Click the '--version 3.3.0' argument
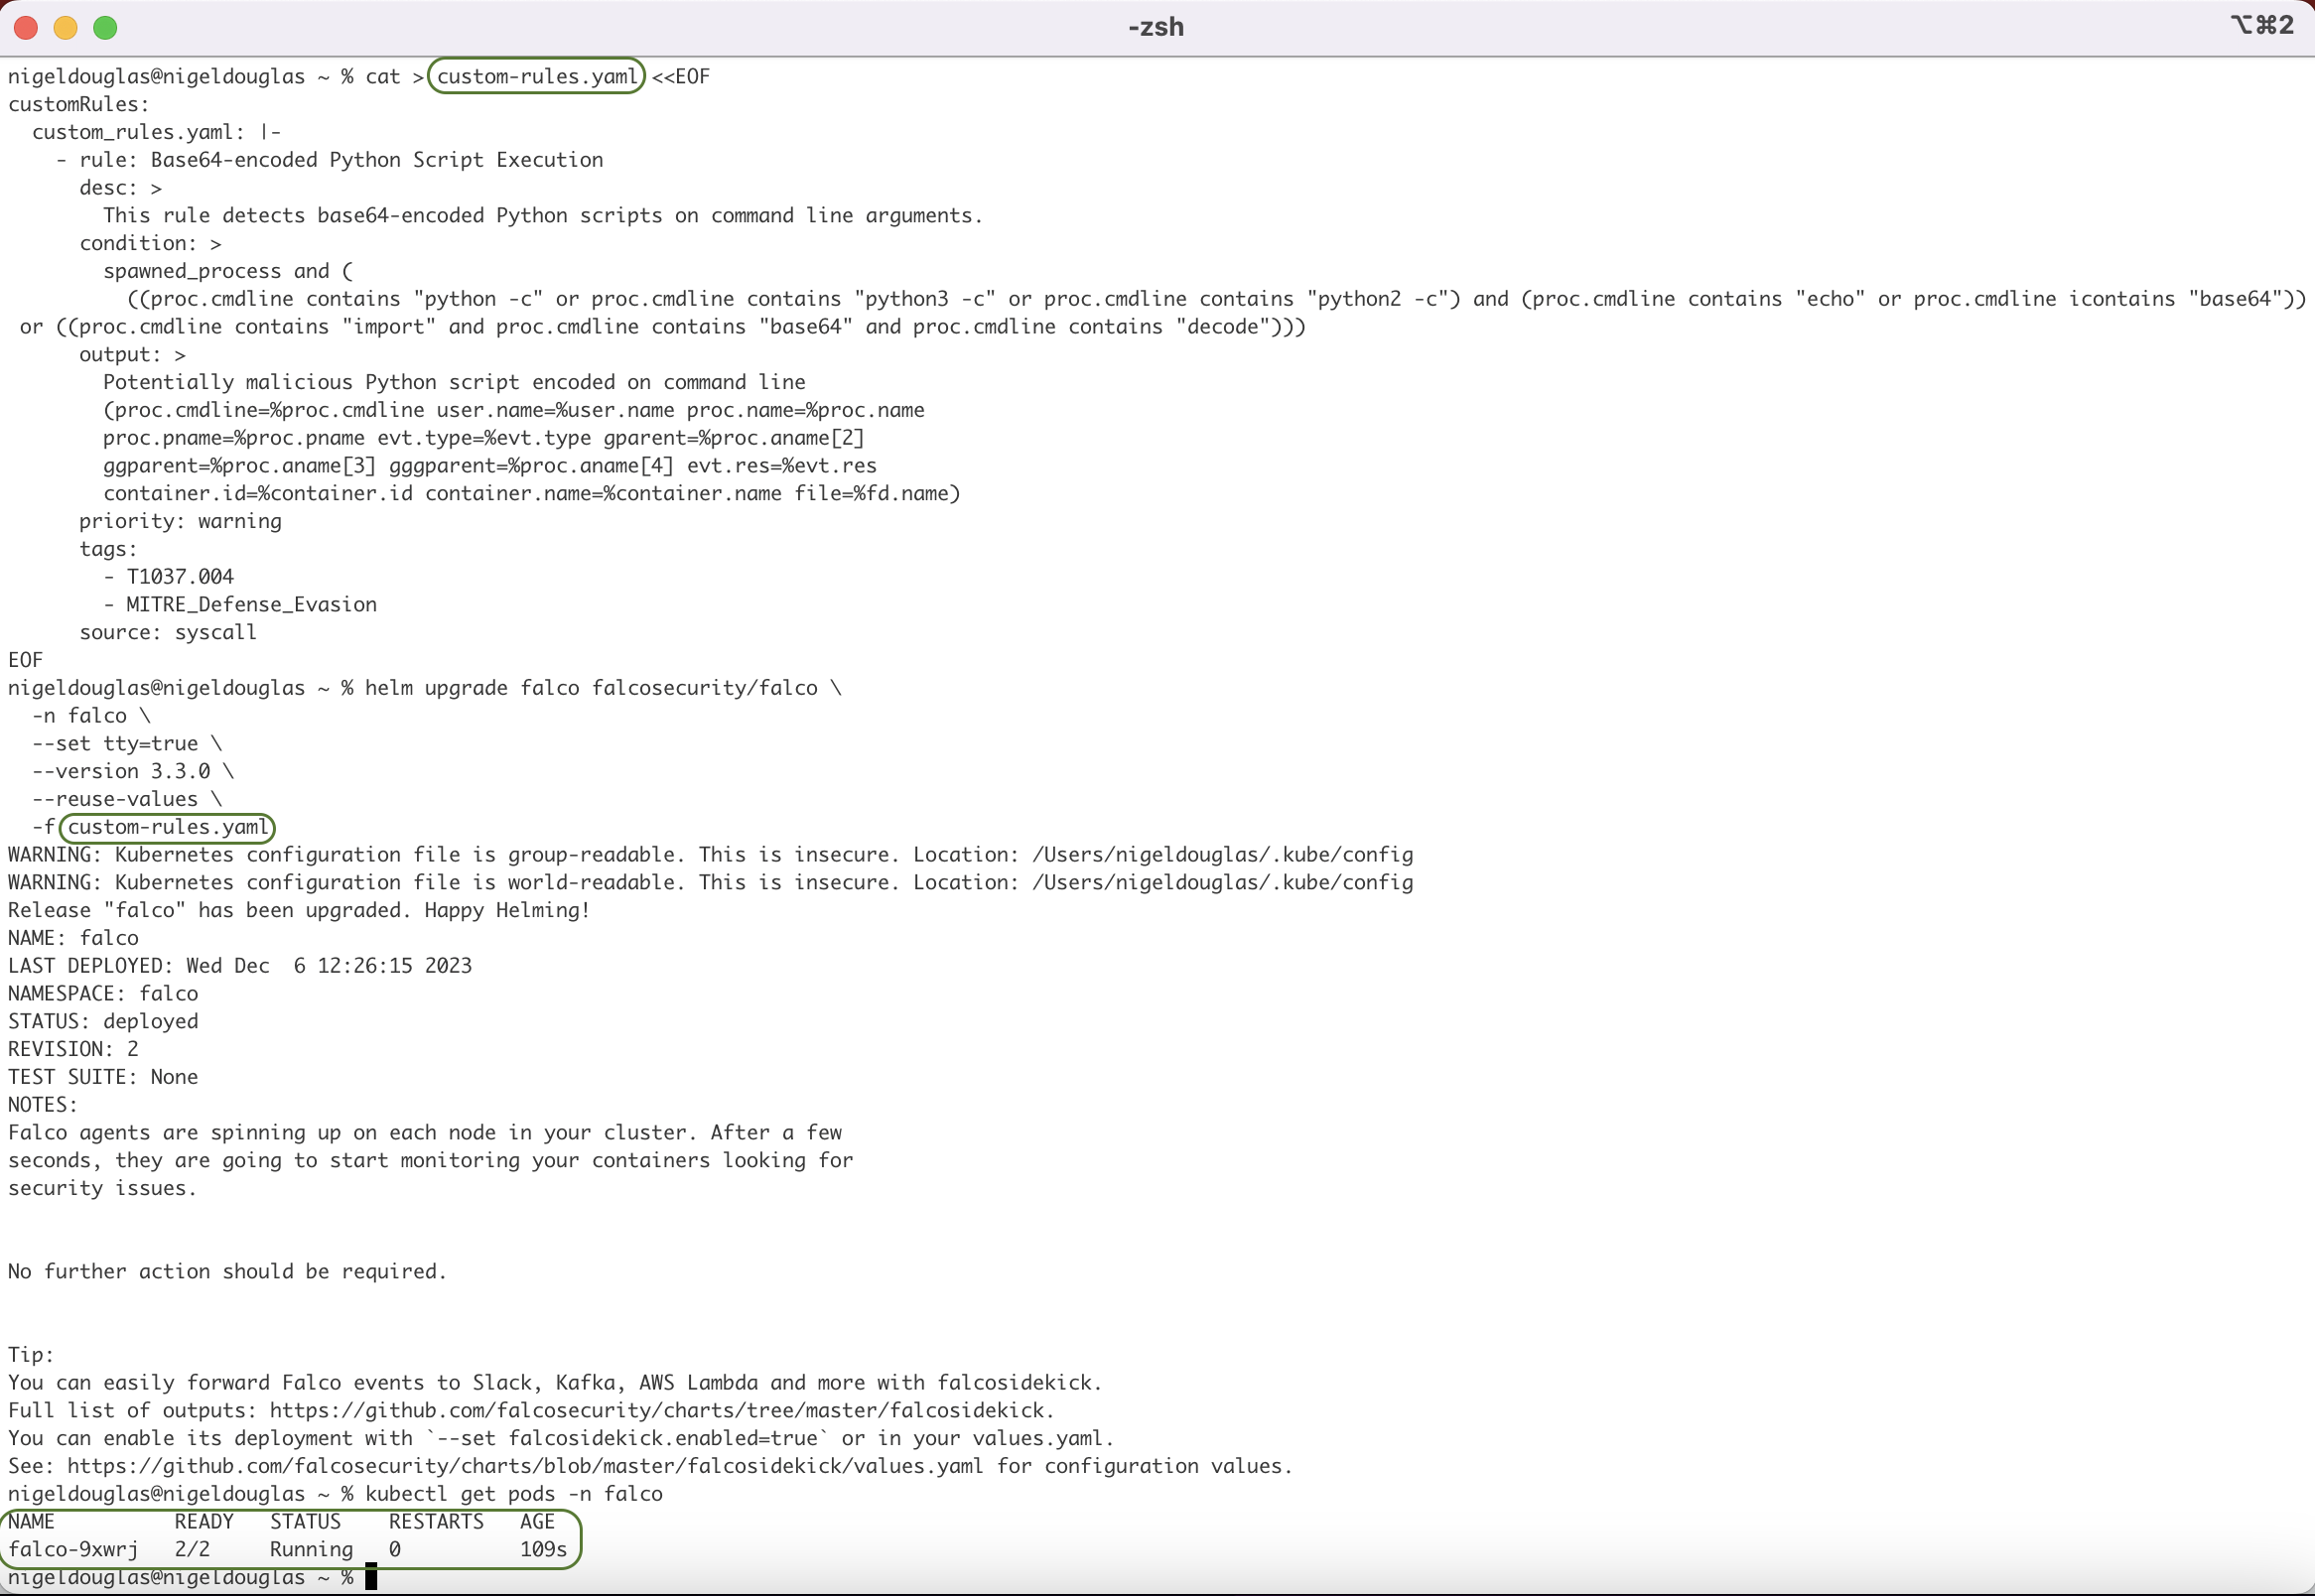Screen dimensions: 2315x1596 coord(121,771)
